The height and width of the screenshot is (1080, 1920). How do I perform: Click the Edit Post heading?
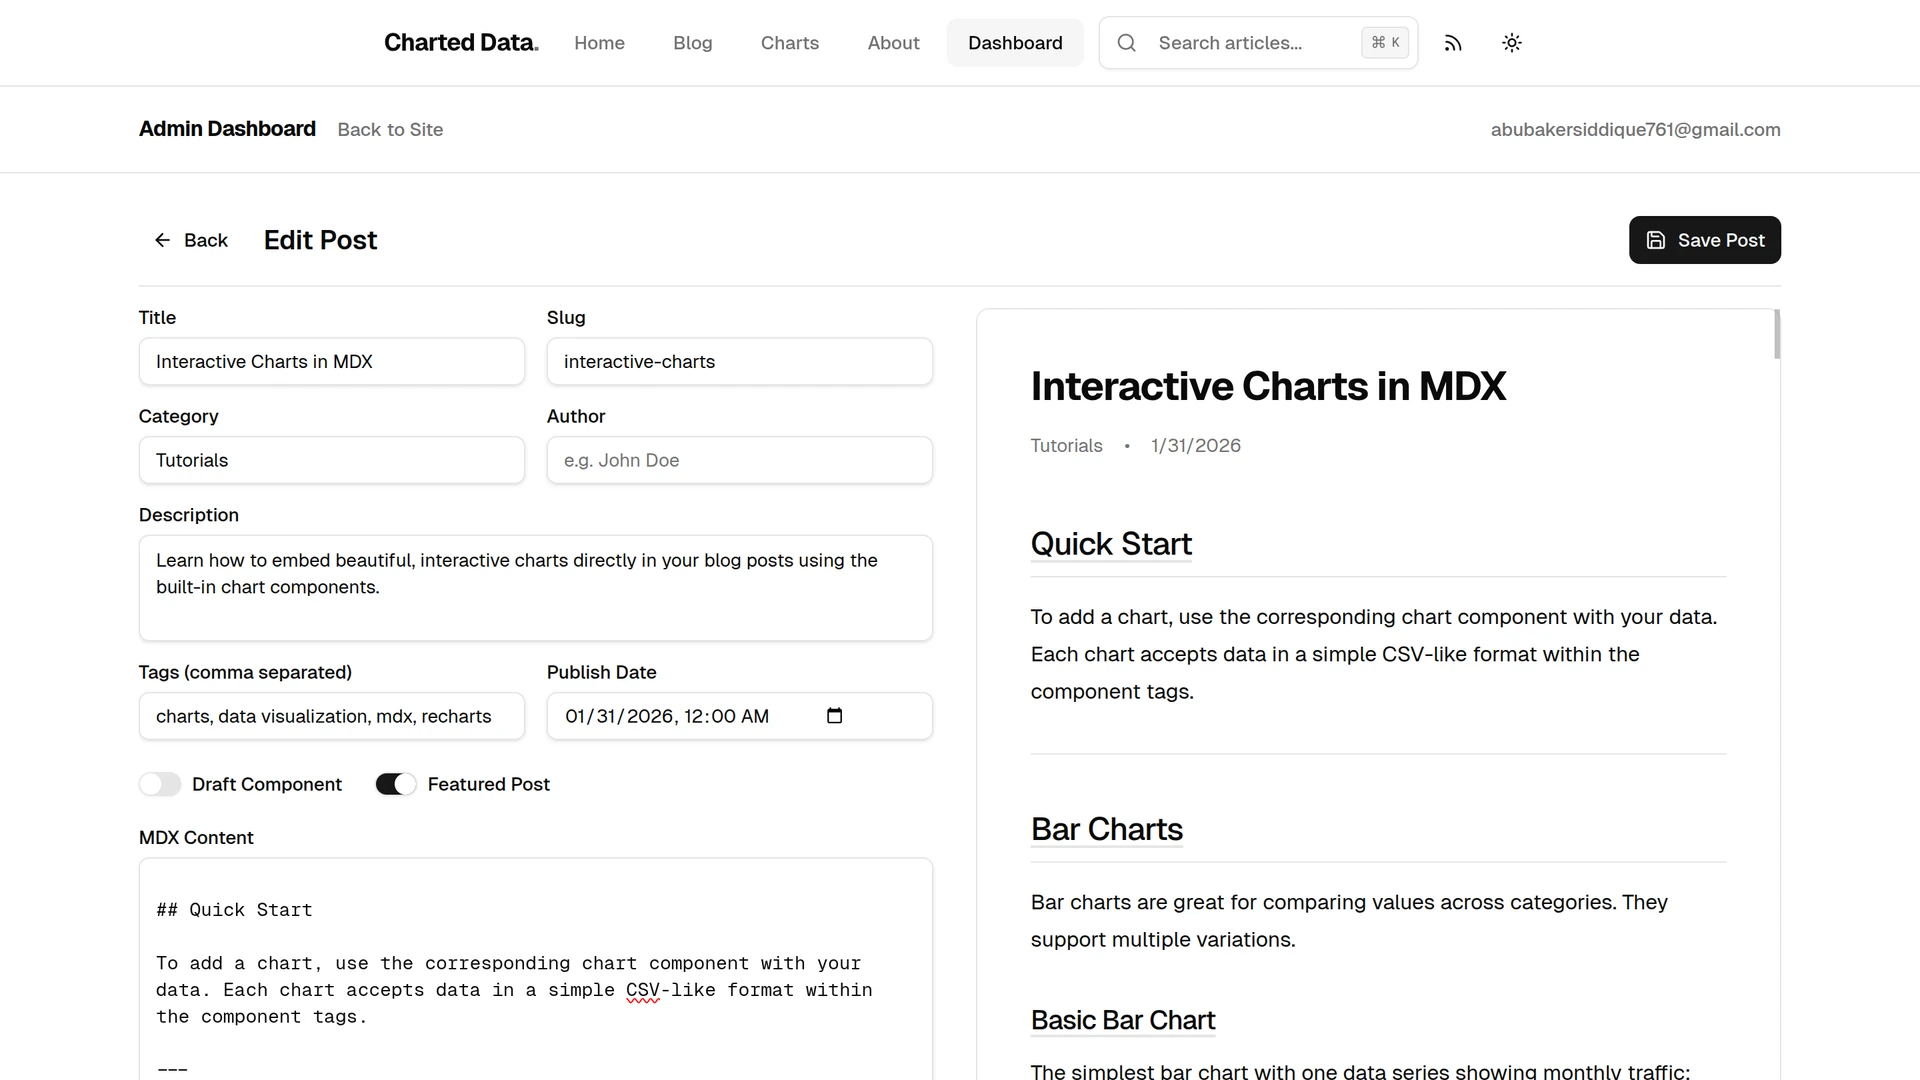320,240
